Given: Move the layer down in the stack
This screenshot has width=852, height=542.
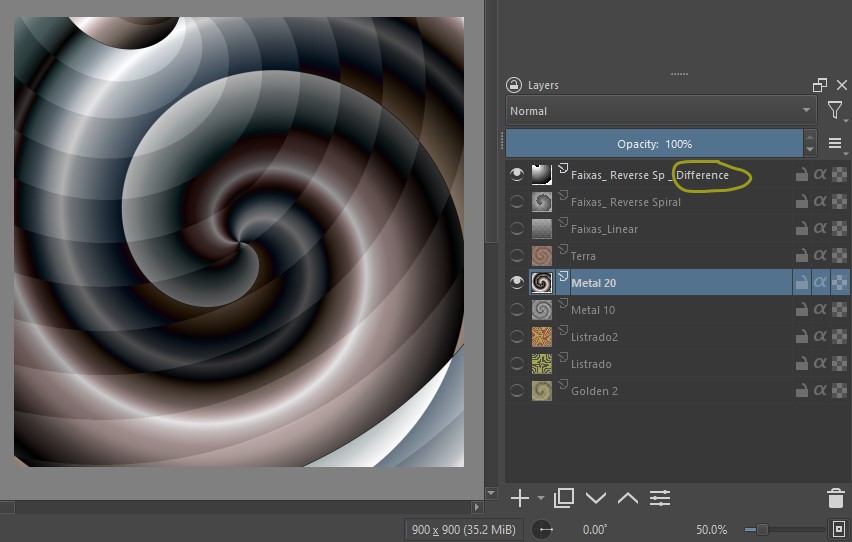Looking at the screenshot, I should click(596, 498).
